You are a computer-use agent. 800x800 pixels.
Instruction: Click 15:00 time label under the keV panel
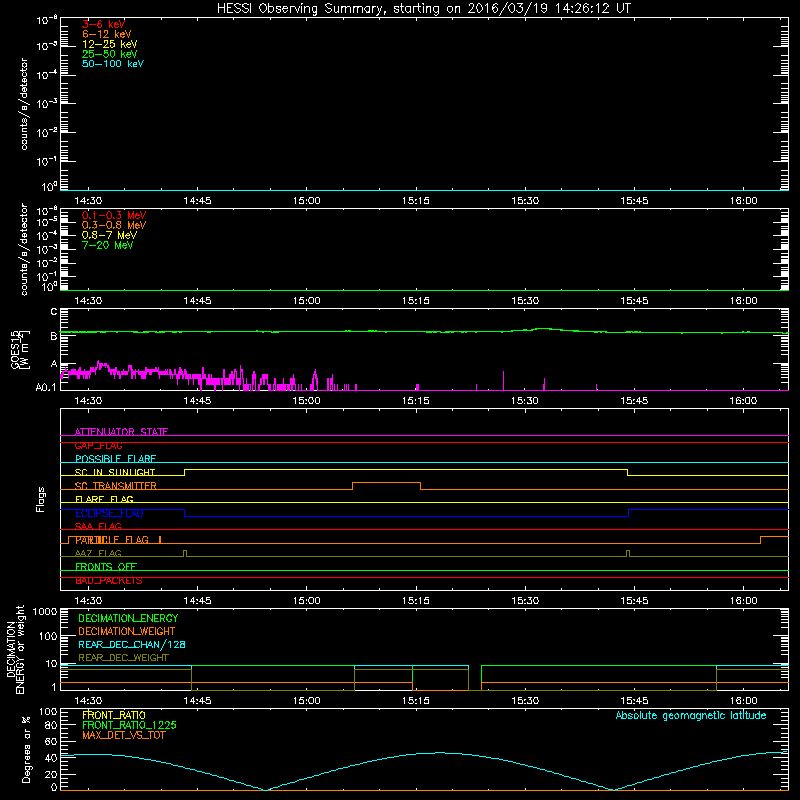pyautogui.click(x=307, y=201)
